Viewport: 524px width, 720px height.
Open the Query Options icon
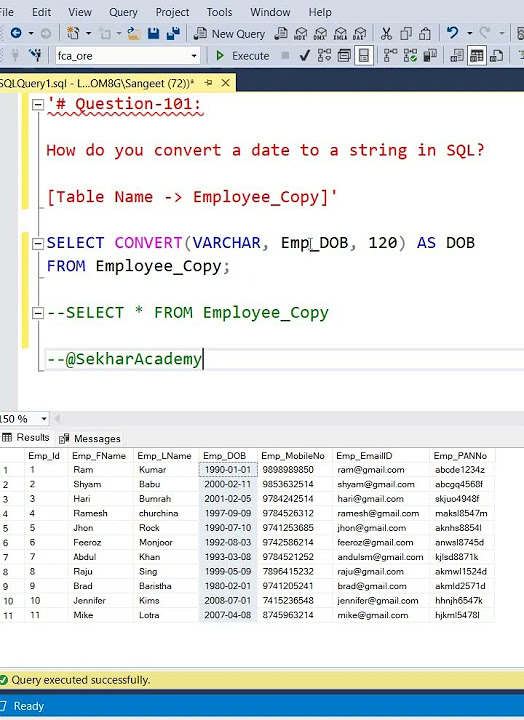(x=344, y=56)
